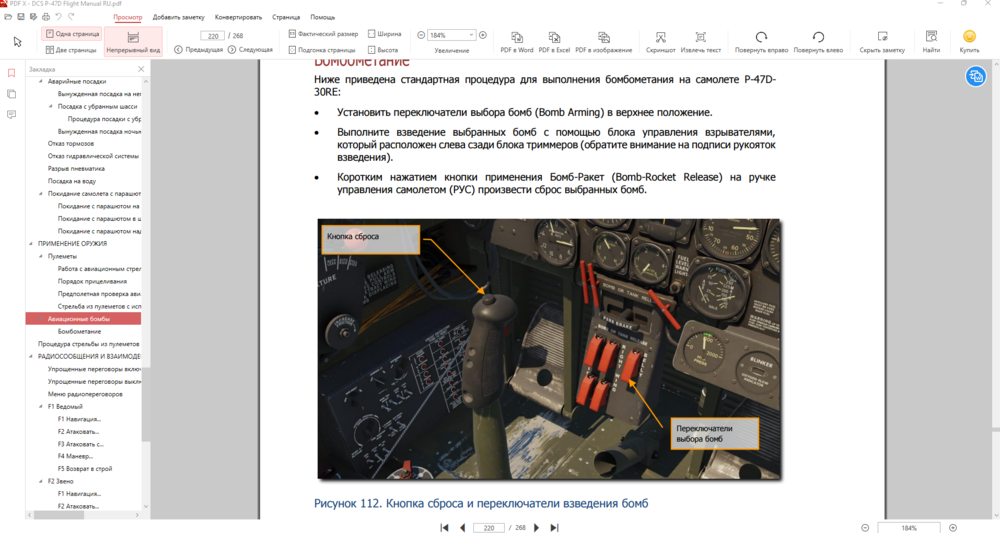Screen dimensions: 1000x533
Task: Redo the last action
Action: pyautogui.click(x=71, y=17)
